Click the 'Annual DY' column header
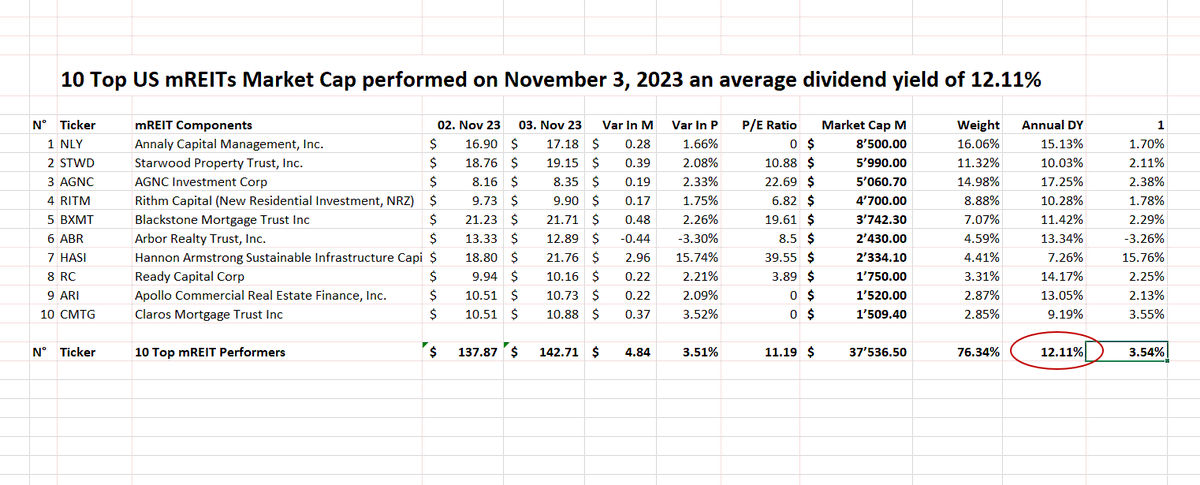Image resolution: width=1200 pixels, height=485 pixels. [1051, 126]
